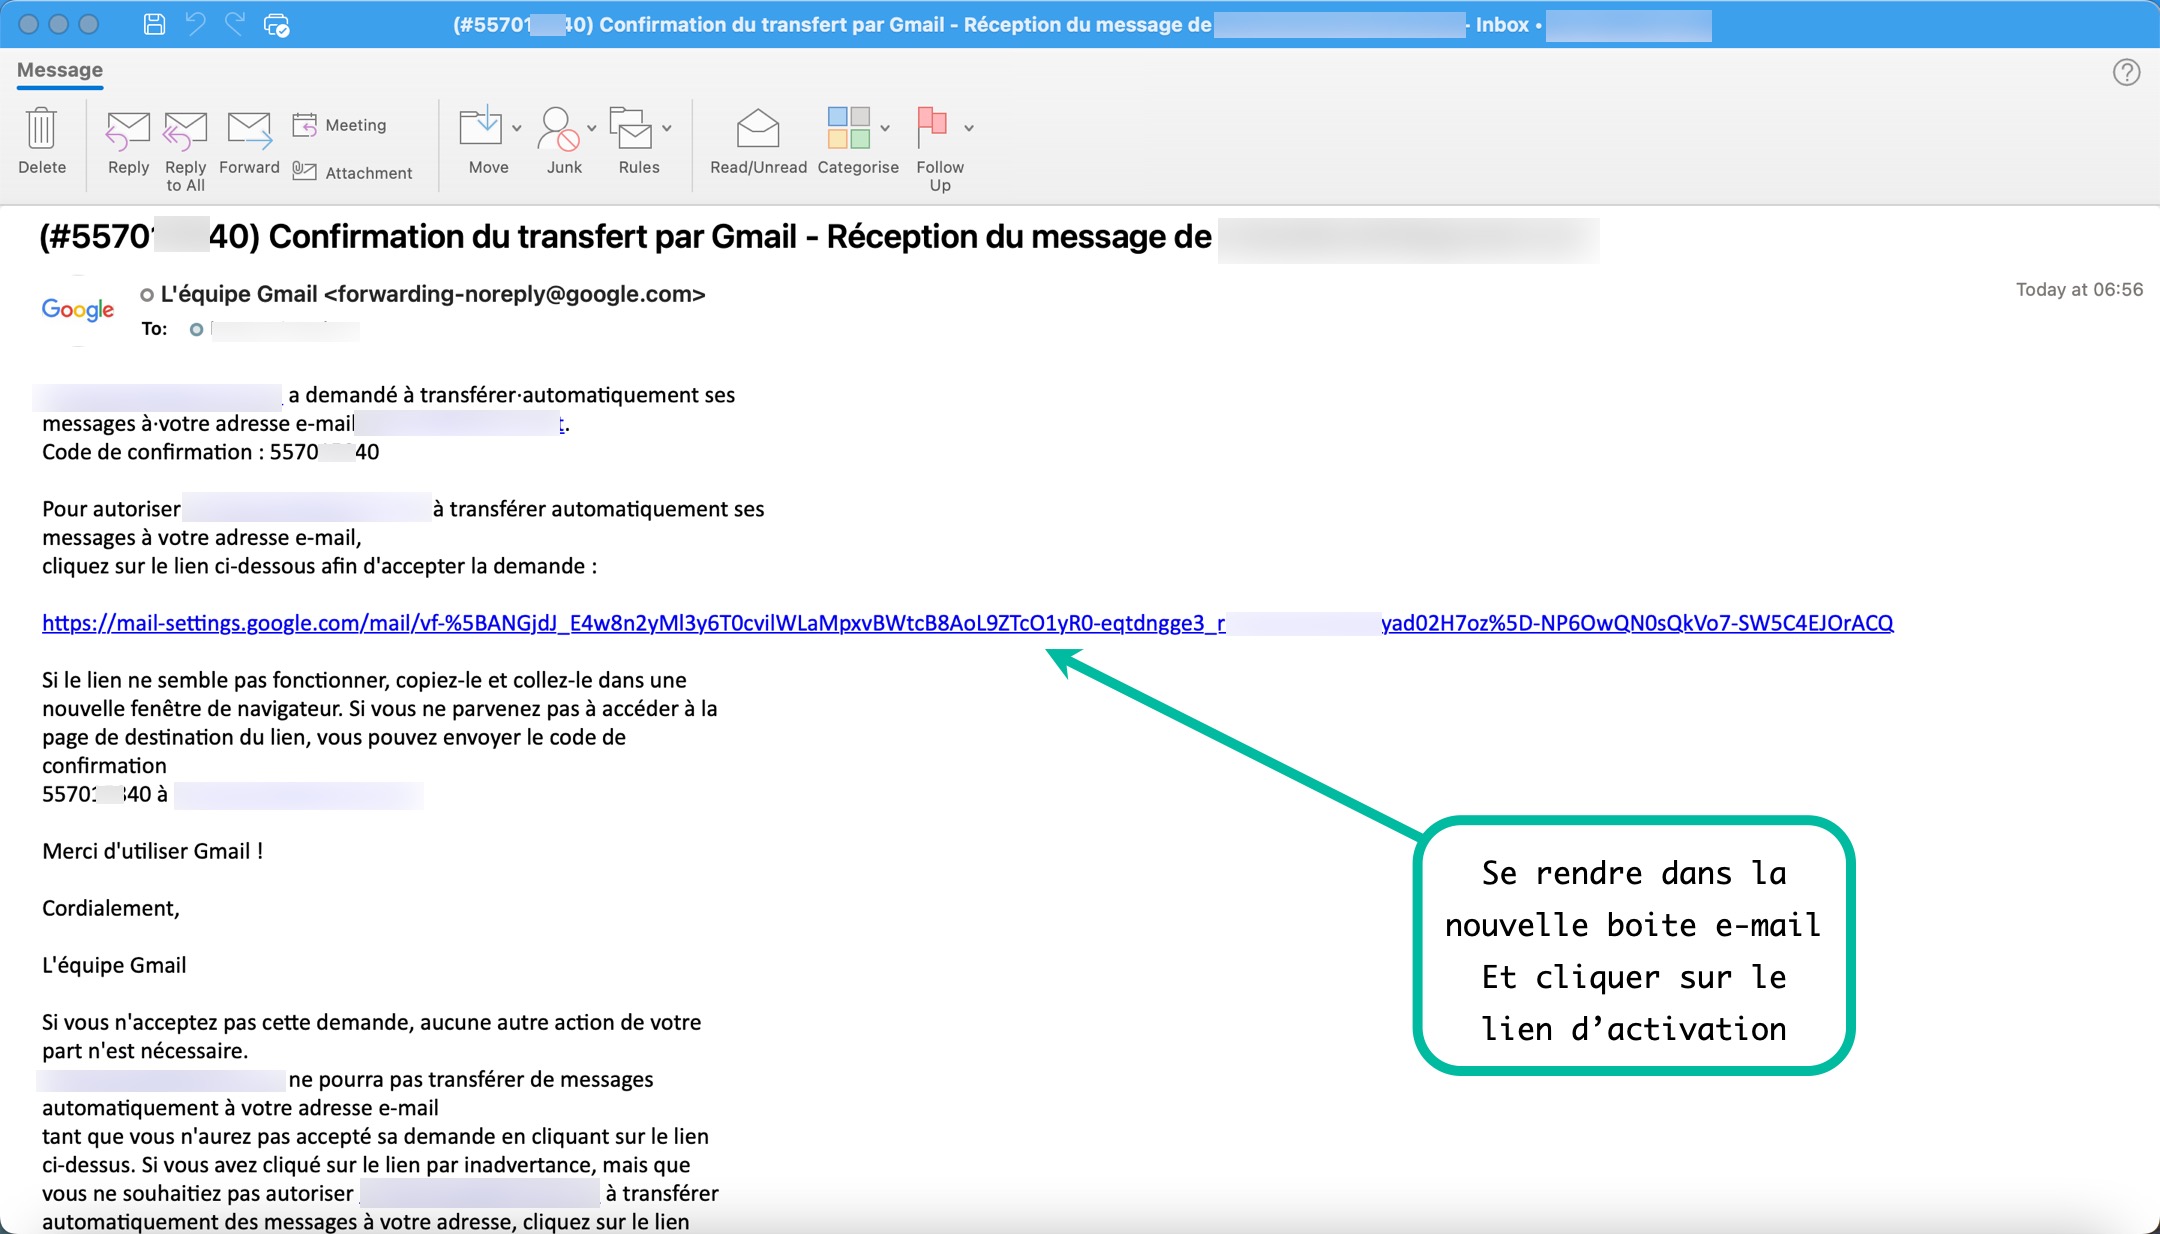The width and height of the screenshot is (2160, 1234).
Task: Click the Reply to All icon
Action: coord(185,129)
